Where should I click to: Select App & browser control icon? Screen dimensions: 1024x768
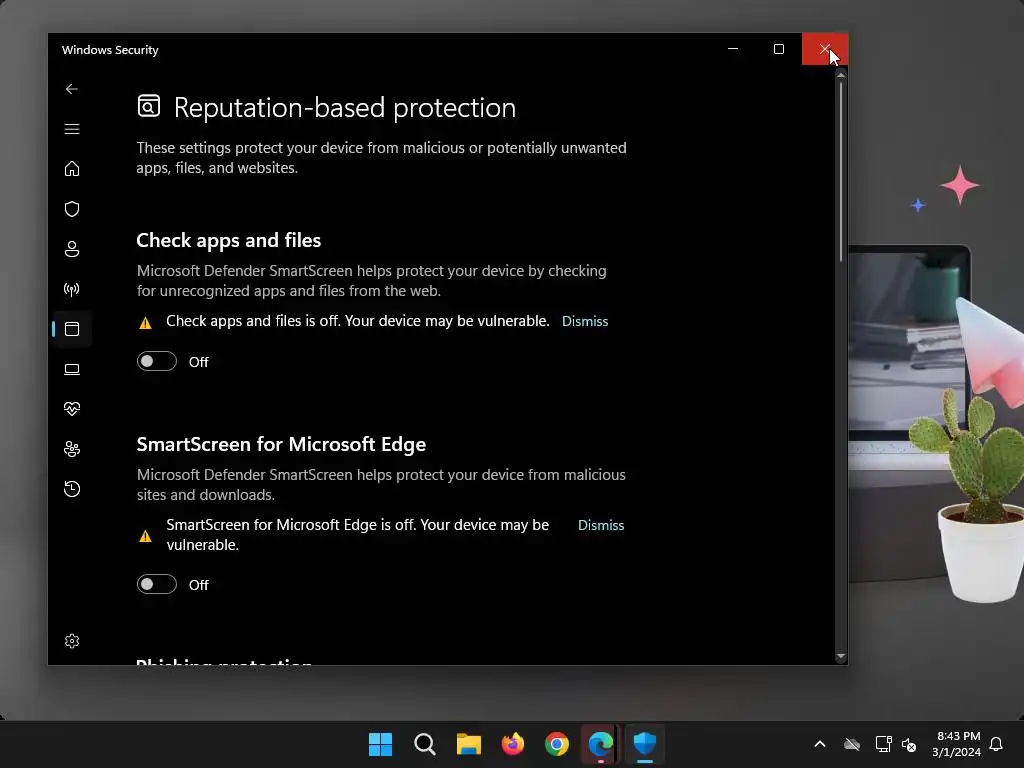(72, 329)
